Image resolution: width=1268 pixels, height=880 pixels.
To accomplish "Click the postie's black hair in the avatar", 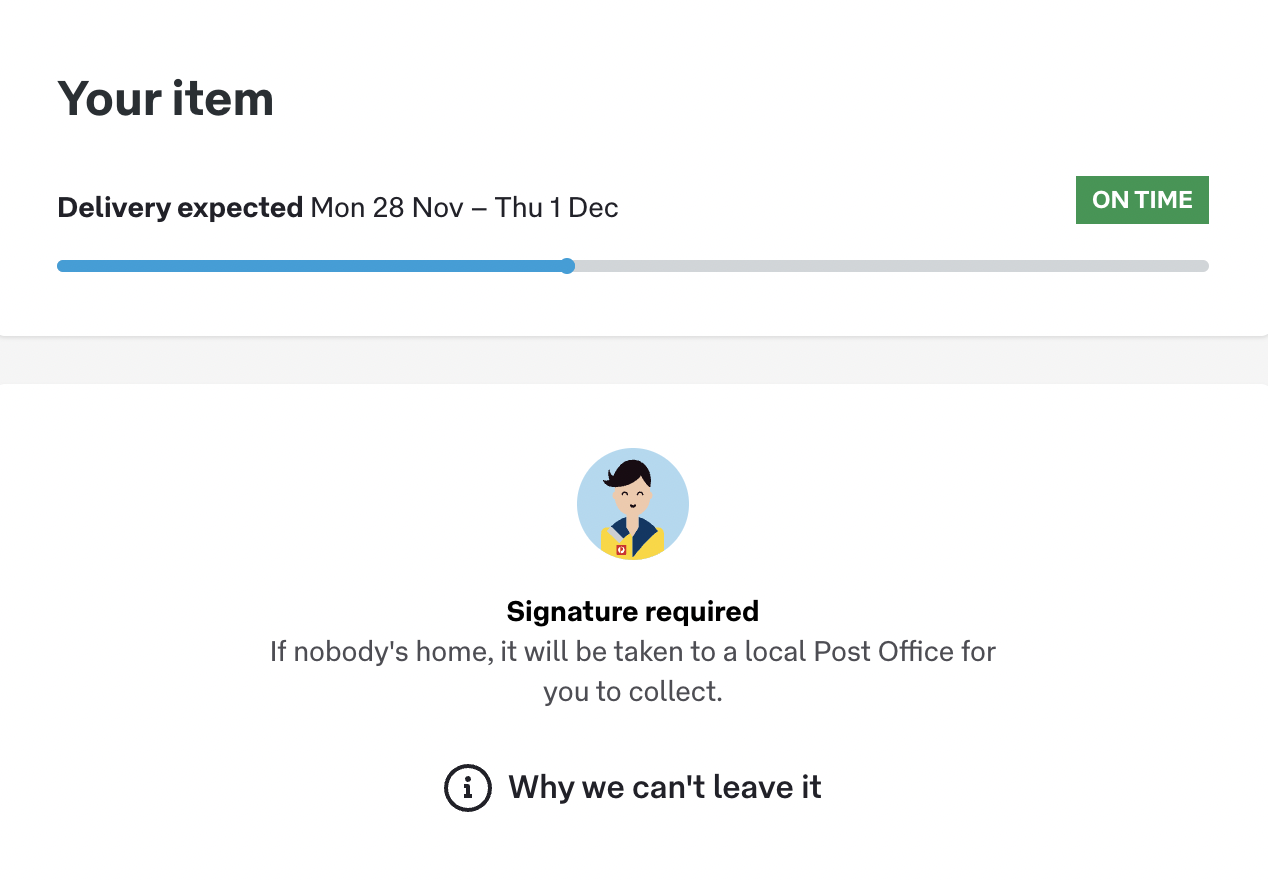I will point(630,472).
